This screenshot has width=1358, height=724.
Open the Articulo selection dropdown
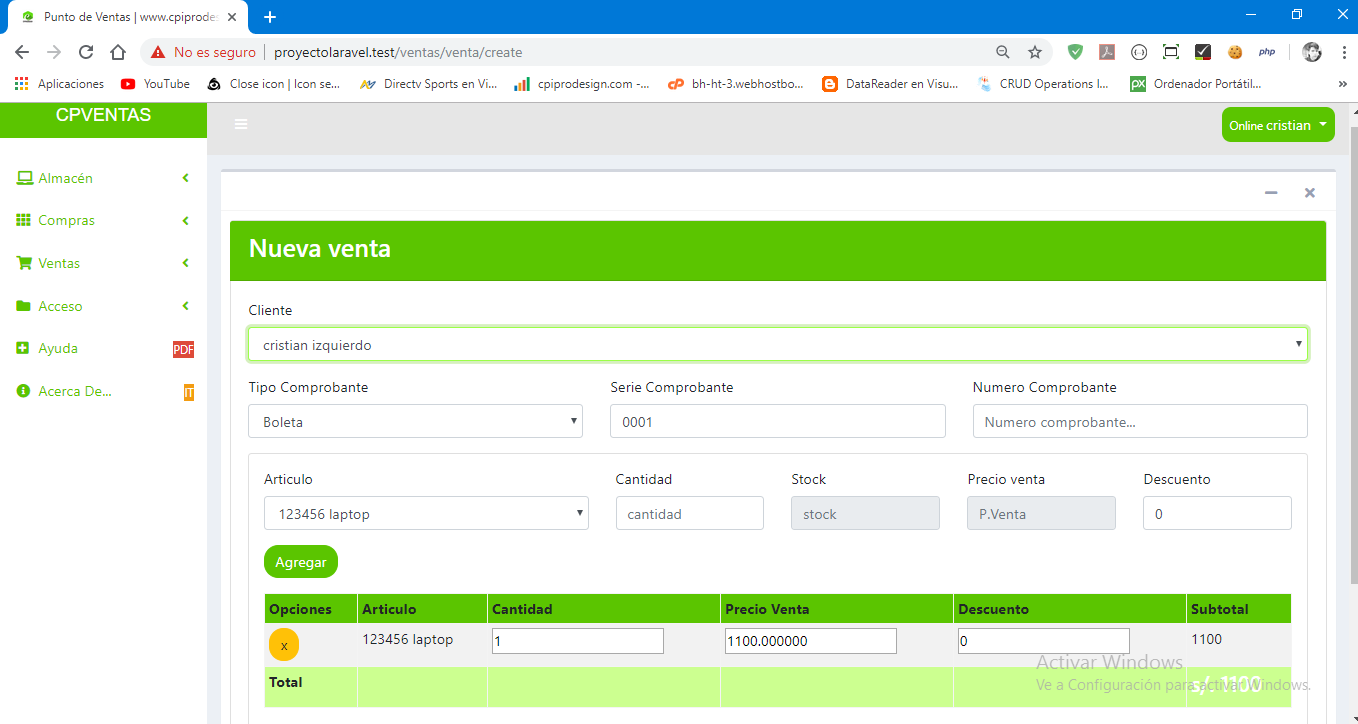click(426, 514)
